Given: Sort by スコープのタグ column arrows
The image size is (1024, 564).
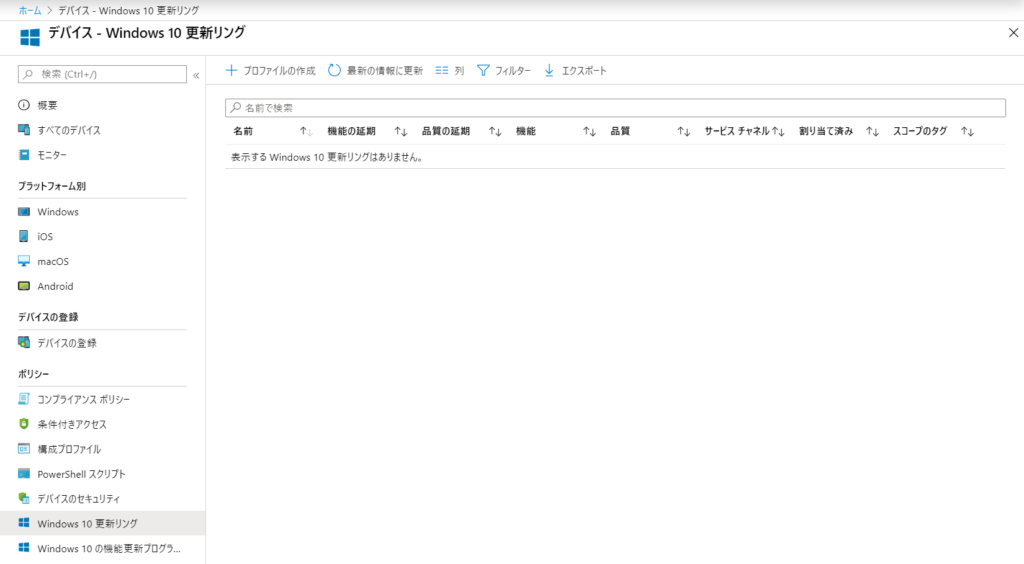Looking at the screenshot, I should point(967,131).
